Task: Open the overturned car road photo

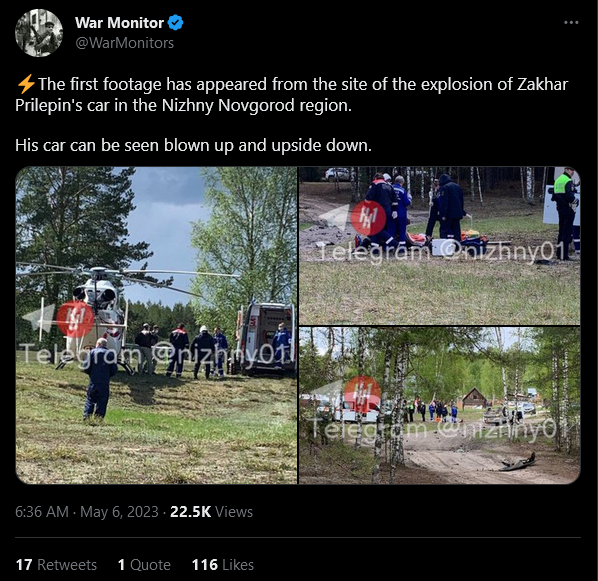Action: 440,406
